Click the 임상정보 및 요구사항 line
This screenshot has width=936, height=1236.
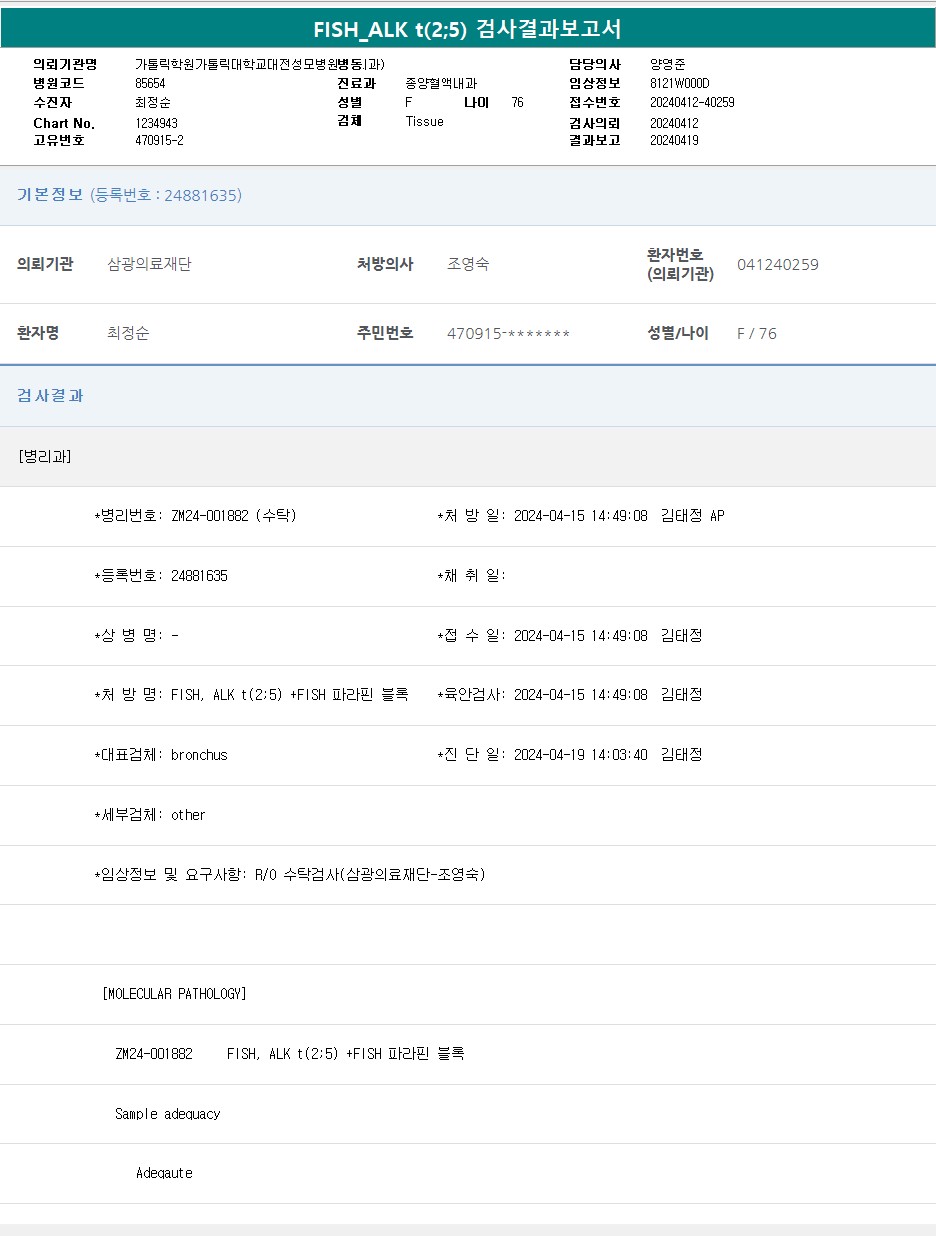point(290,875)
